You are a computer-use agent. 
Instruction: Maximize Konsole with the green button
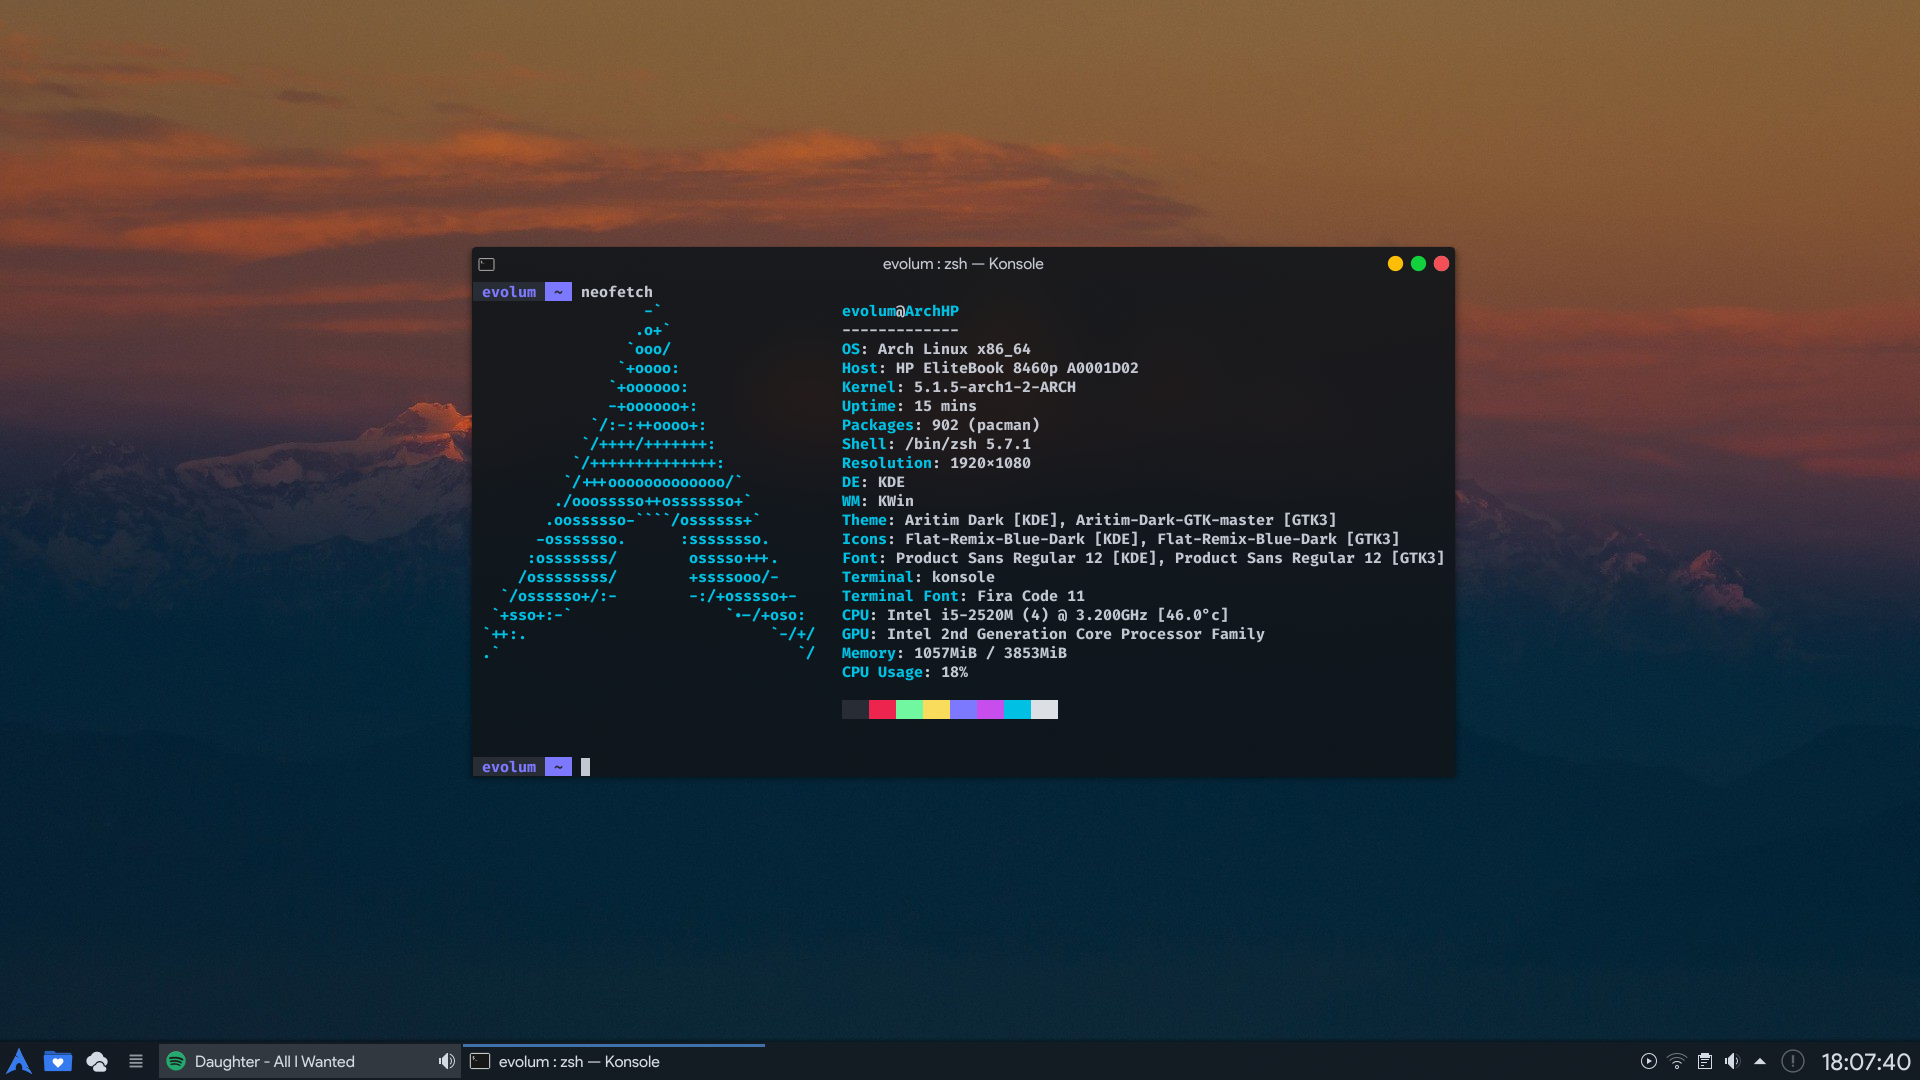(x=1418, y=264)
